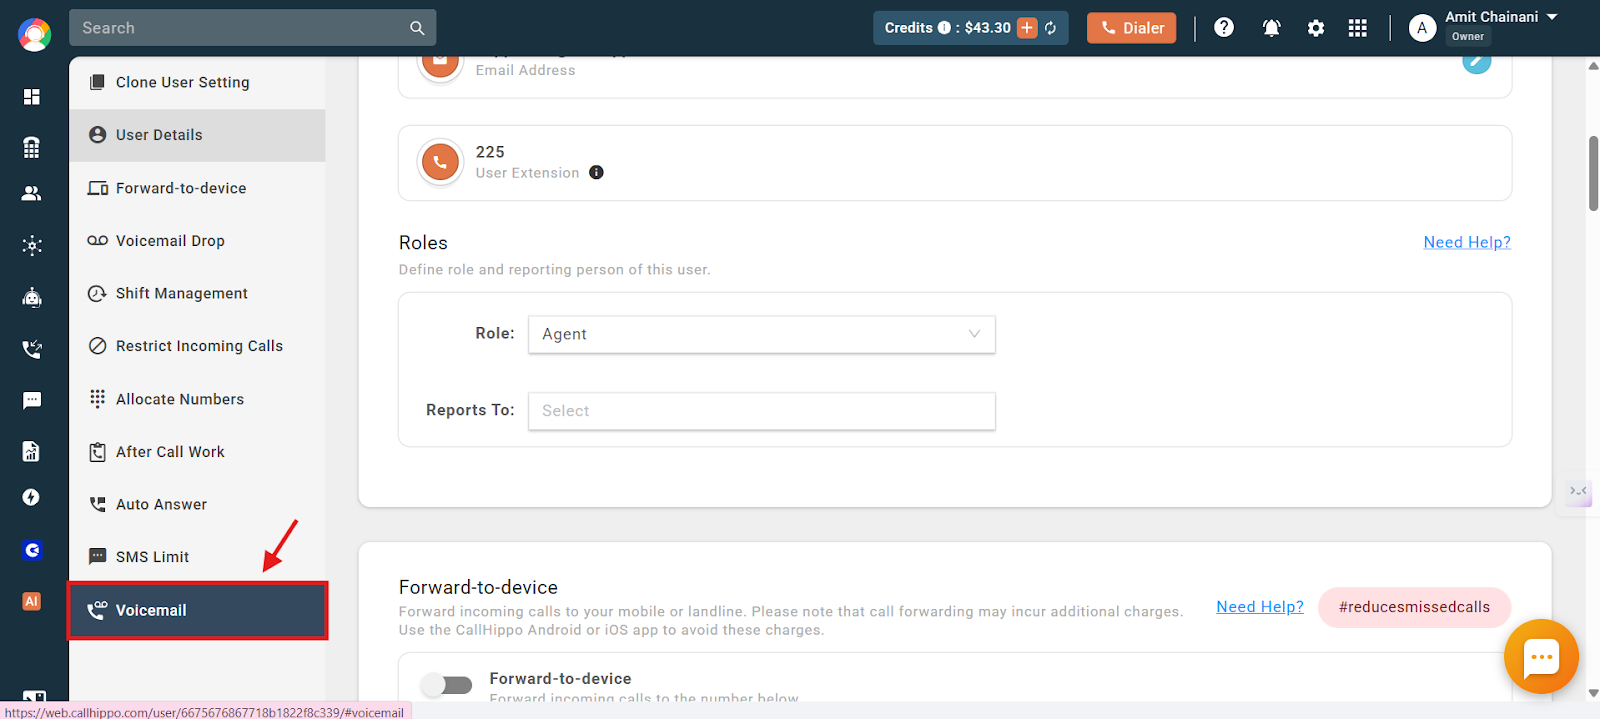1600x719 pixels.
Task: Open the live chat widget
Action: (x=1541, y=657)
